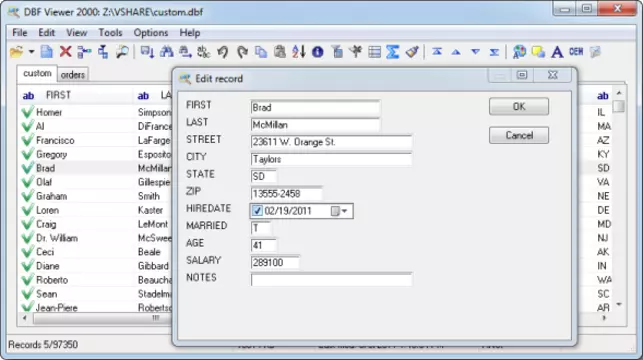Click the NOTES input field
Viewport: 643px width, 360px height.
point(331,279)
